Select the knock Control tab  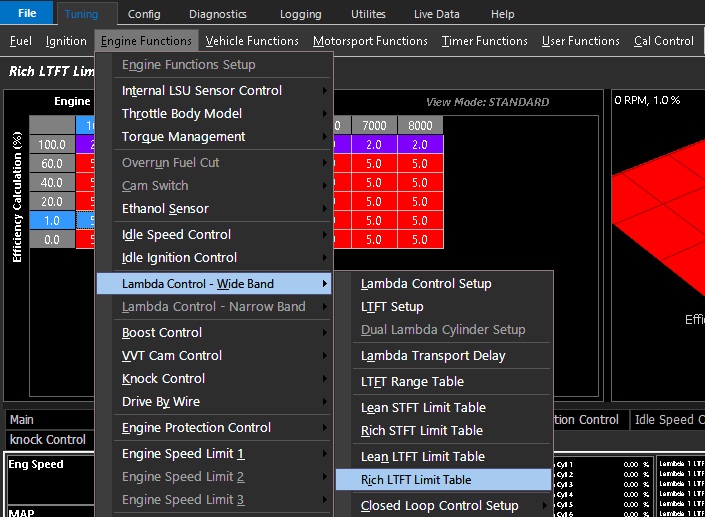[x=48, y=439]
